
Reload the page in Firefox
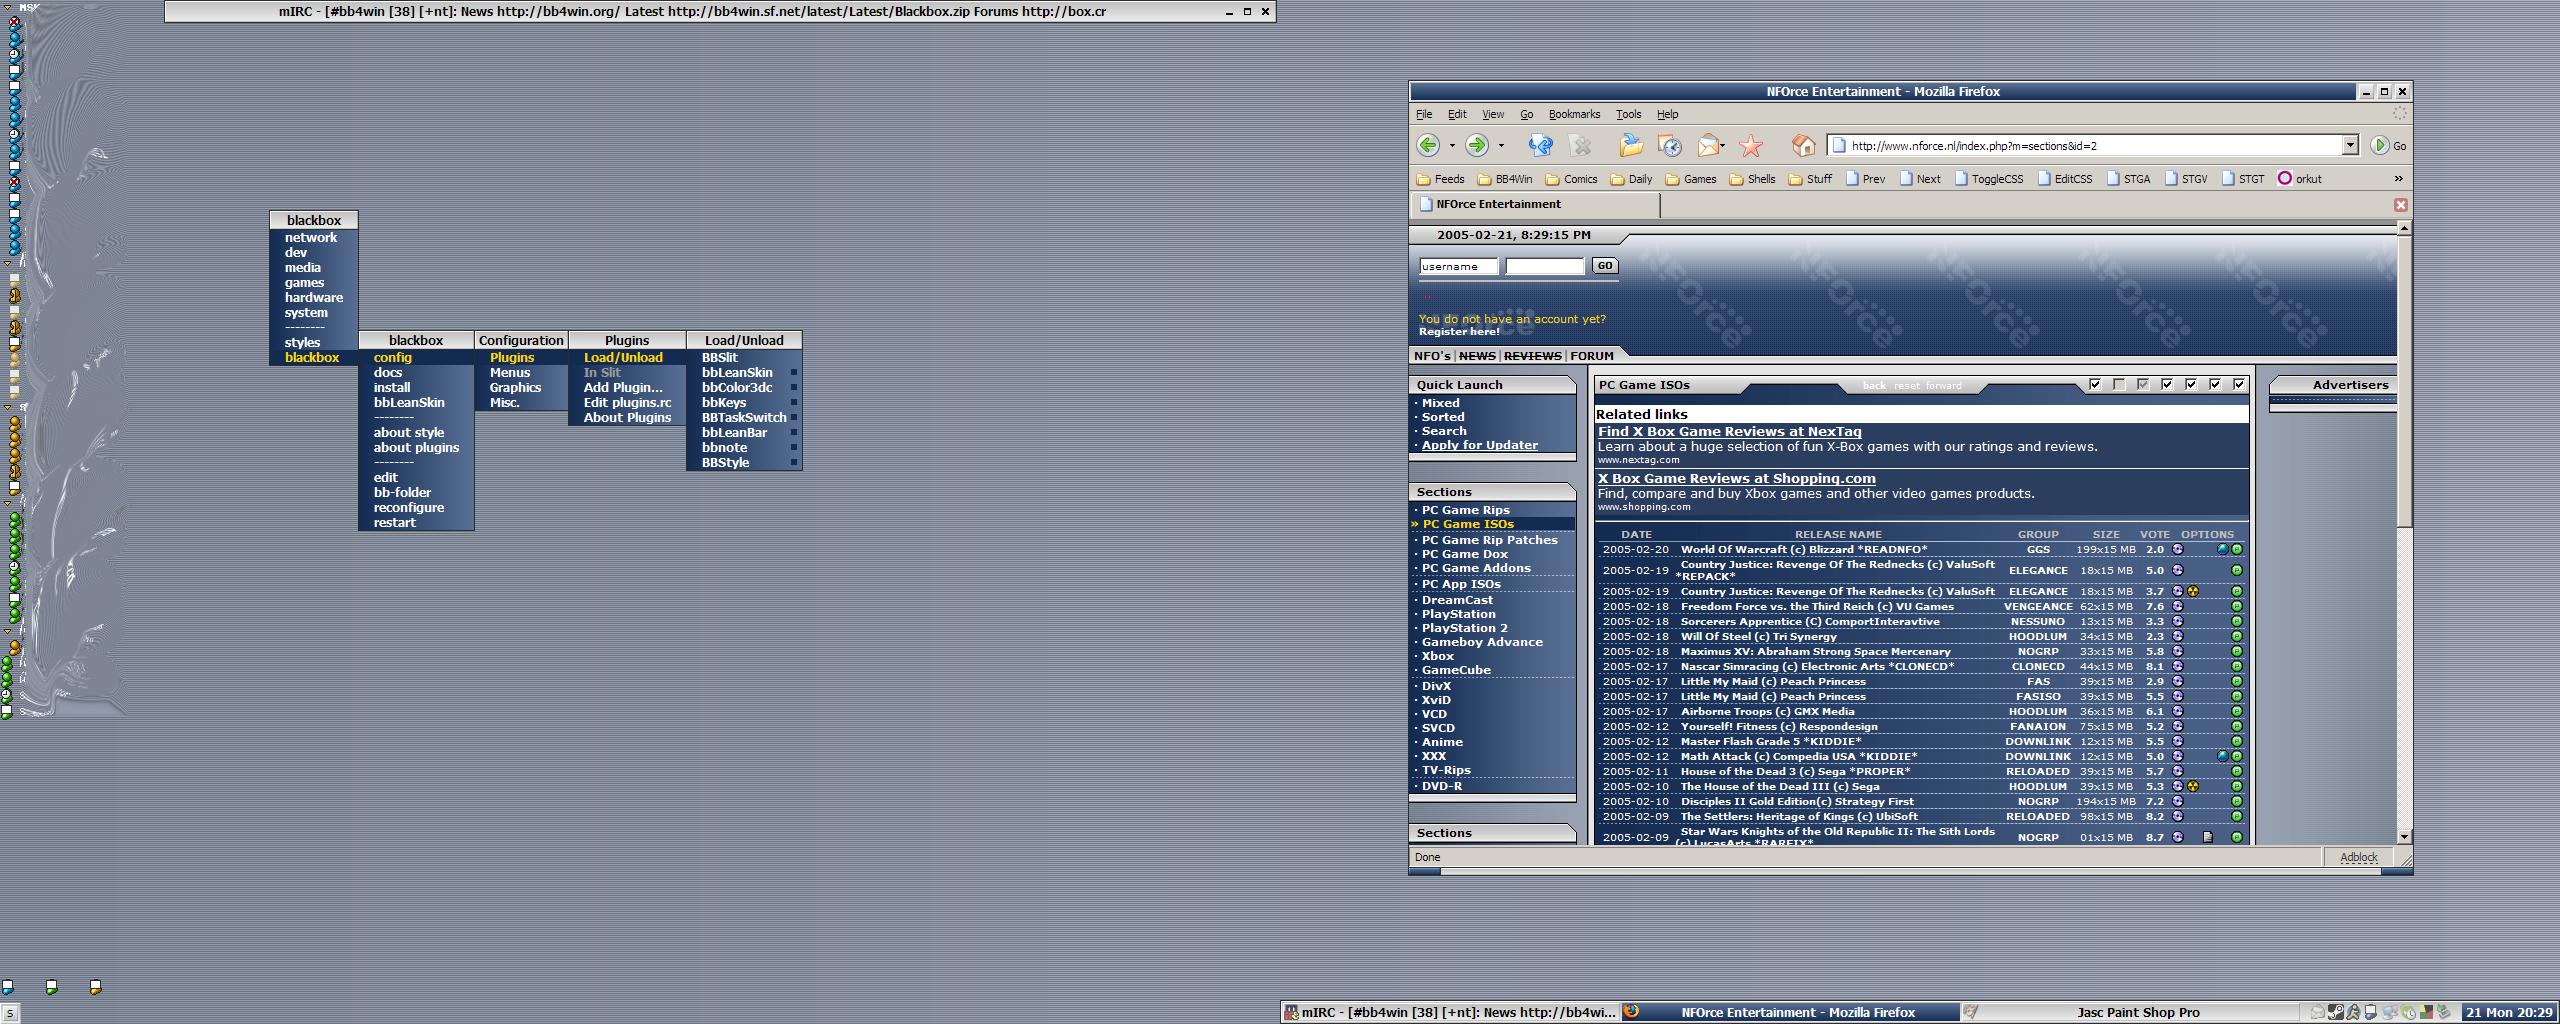(1541, 145)
